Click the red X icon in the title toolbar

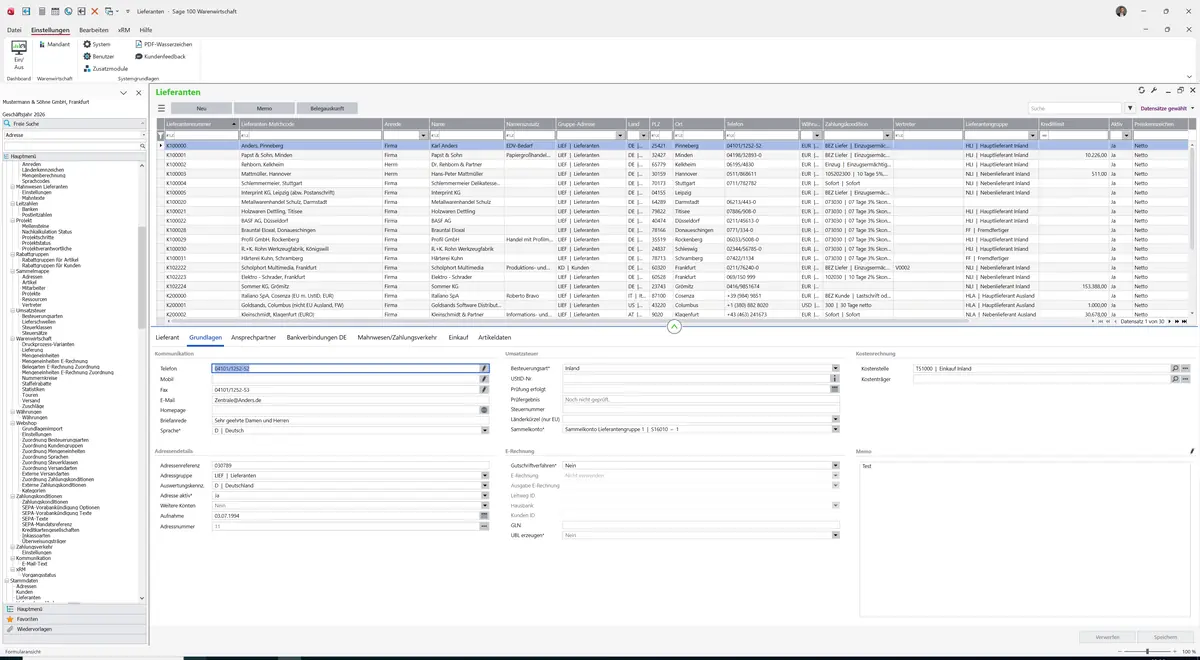tap(95, 11)
